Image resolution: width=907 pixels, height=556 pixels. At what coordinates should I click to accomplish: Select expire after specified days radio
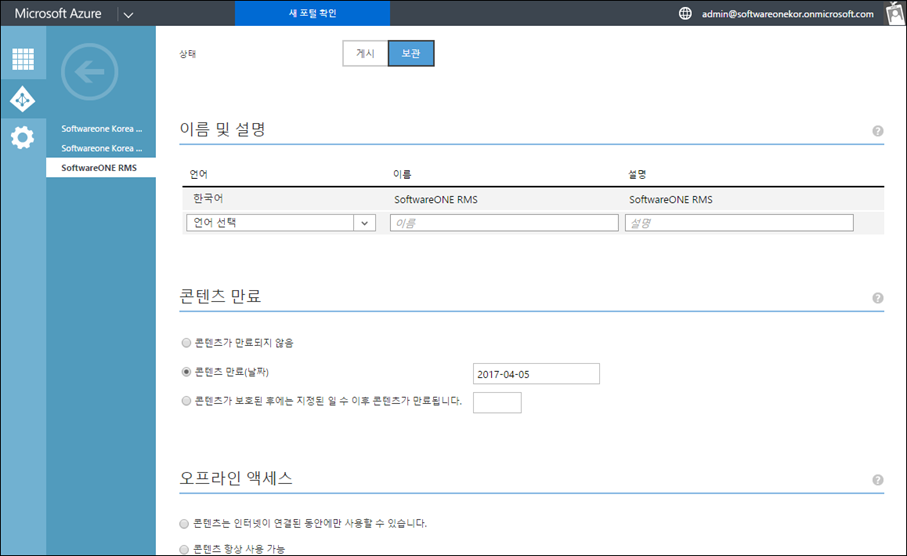(186, 400)
